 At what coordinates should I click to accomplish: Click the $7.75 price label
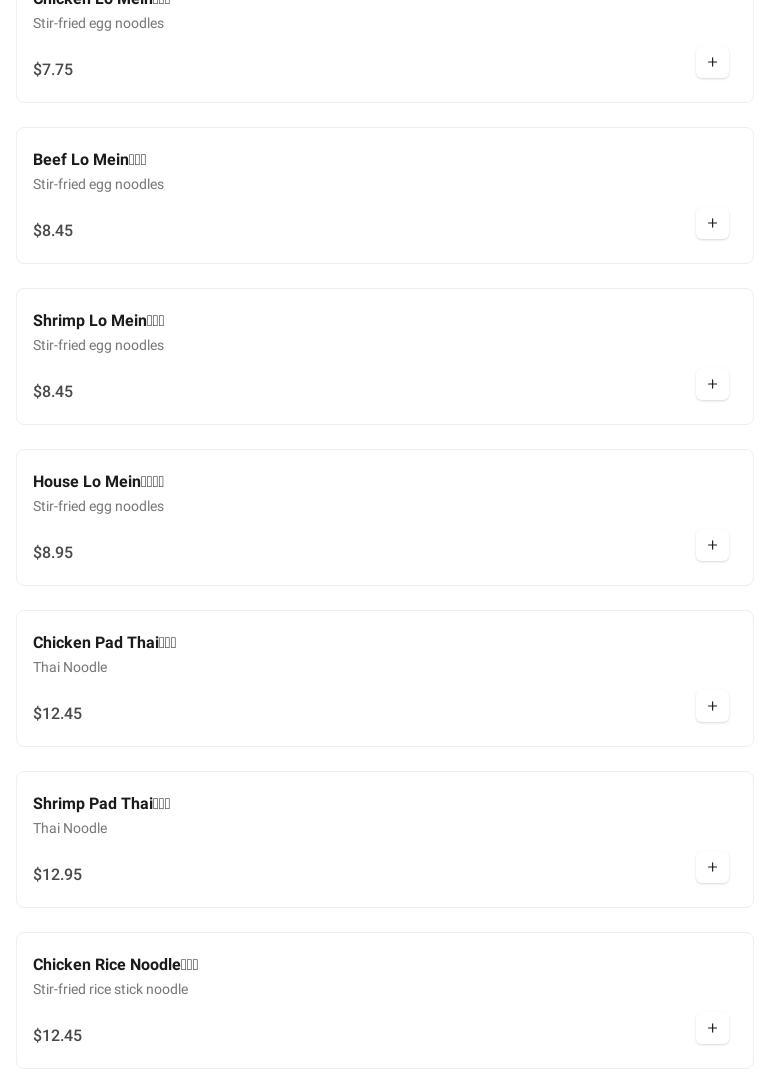point(53,69)
